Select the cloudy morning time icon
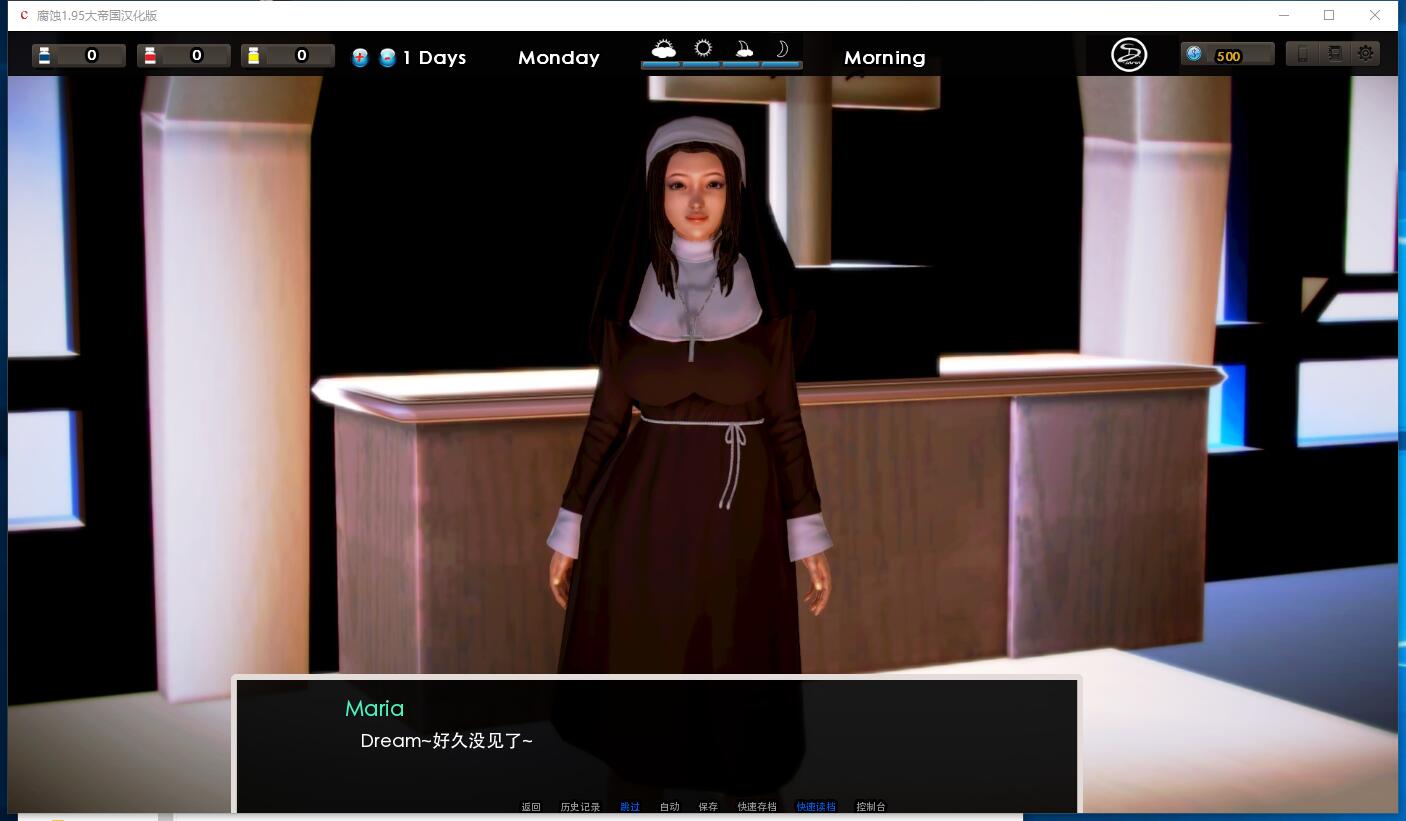Image resolution: width=1406 pixels, height=821 pixels. click(662, 49)
